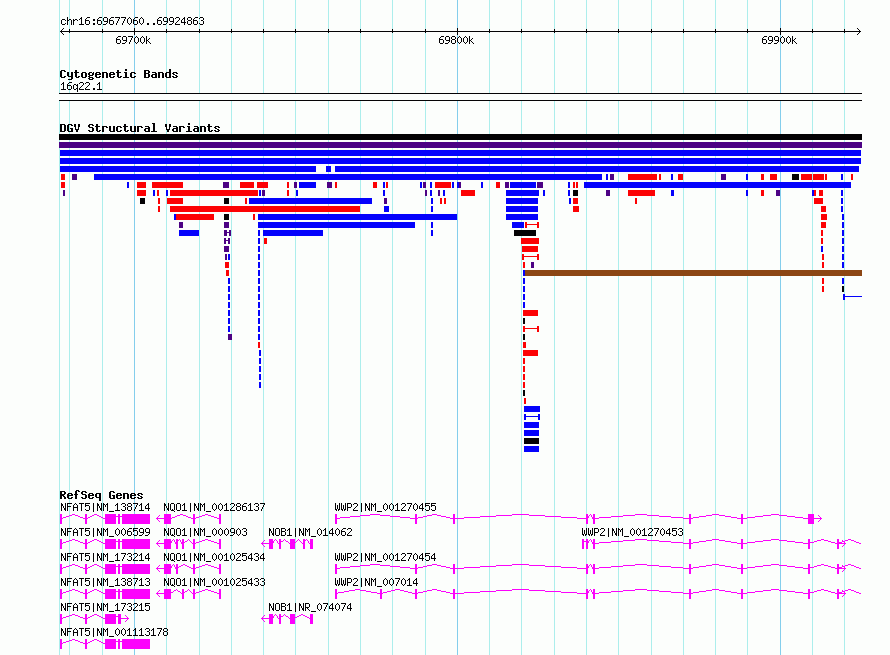Open the NFAT5|NM_138714 gene label
This screenshot has width=890, height=655.
(x=105, y=507)
